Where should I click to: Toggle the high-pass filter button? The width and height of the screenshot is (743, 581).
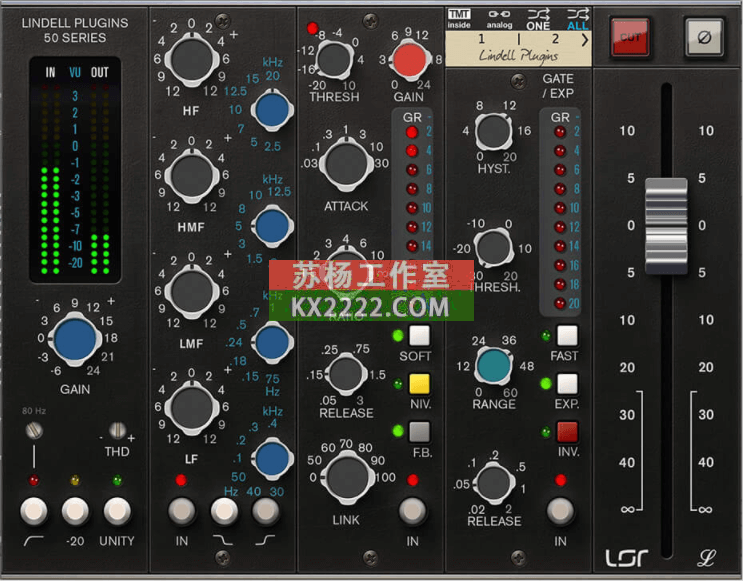(x=34, y=511)
